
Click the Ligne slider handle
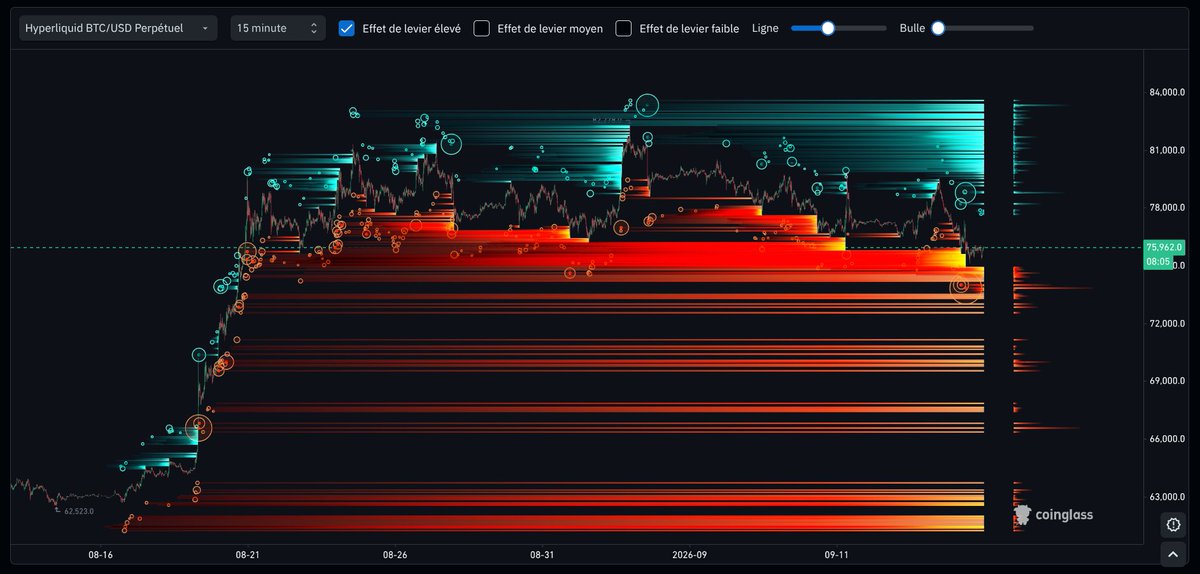coord(828,28)
